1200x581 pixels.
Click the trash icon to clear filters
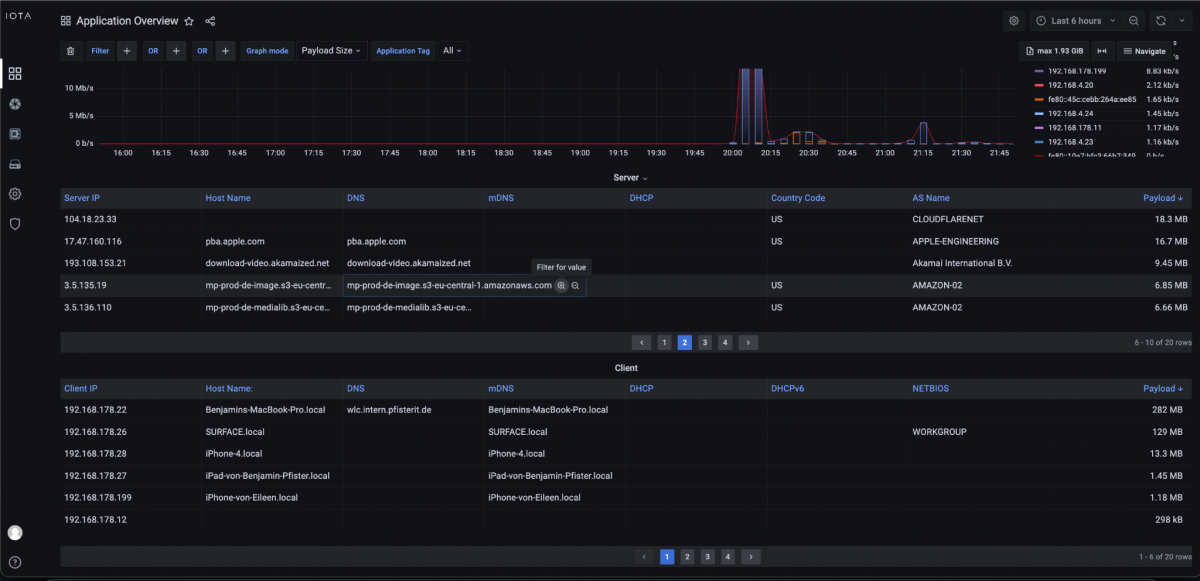(x=70, y=51)
